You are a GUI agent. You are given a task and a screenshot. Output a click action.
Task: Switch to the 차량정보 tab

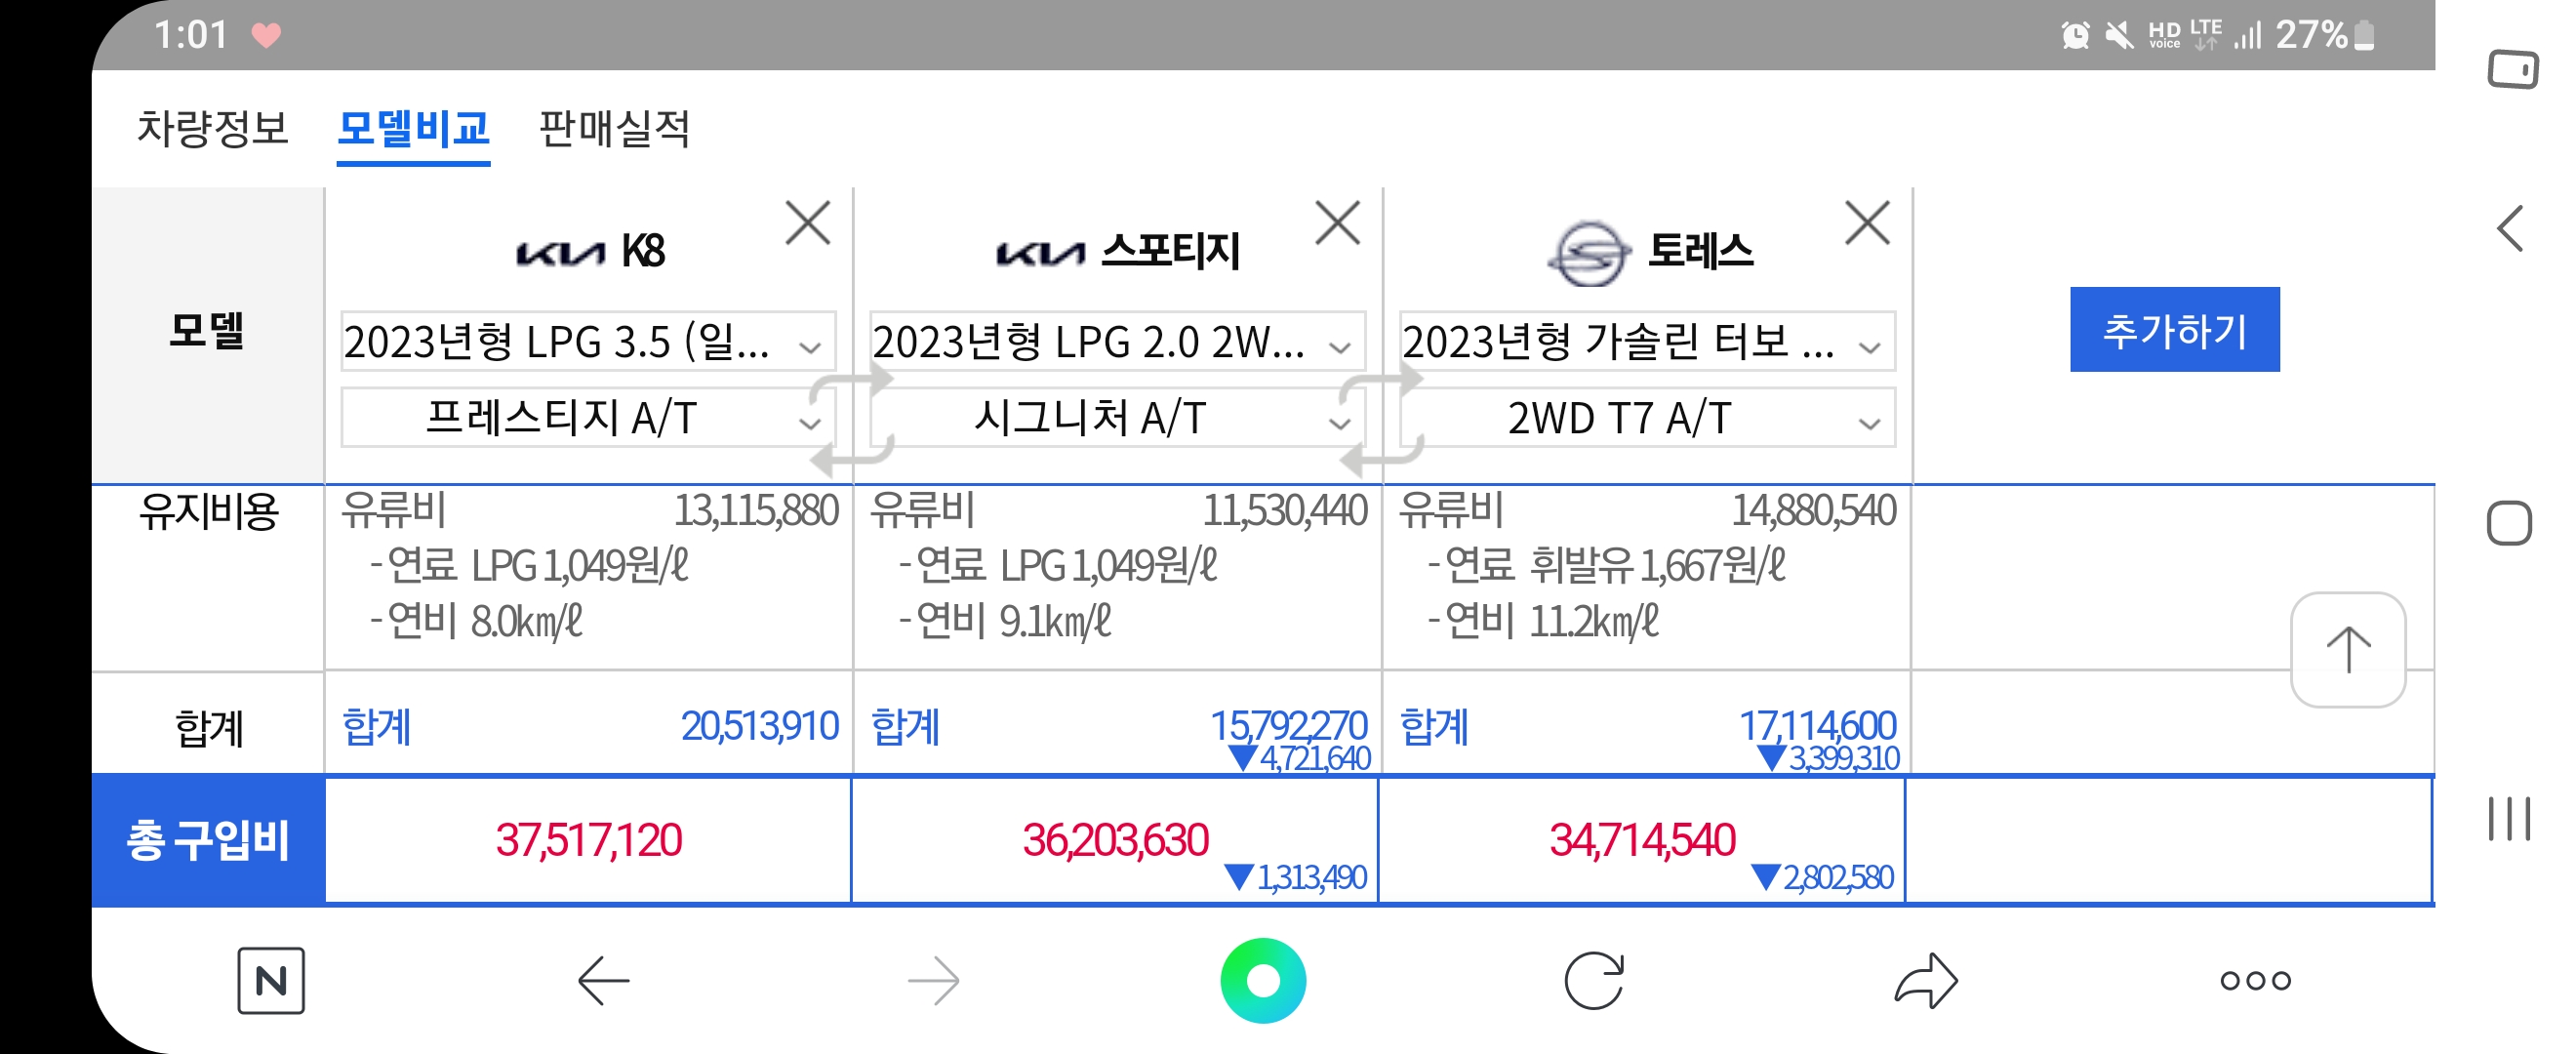click(212, 129)
